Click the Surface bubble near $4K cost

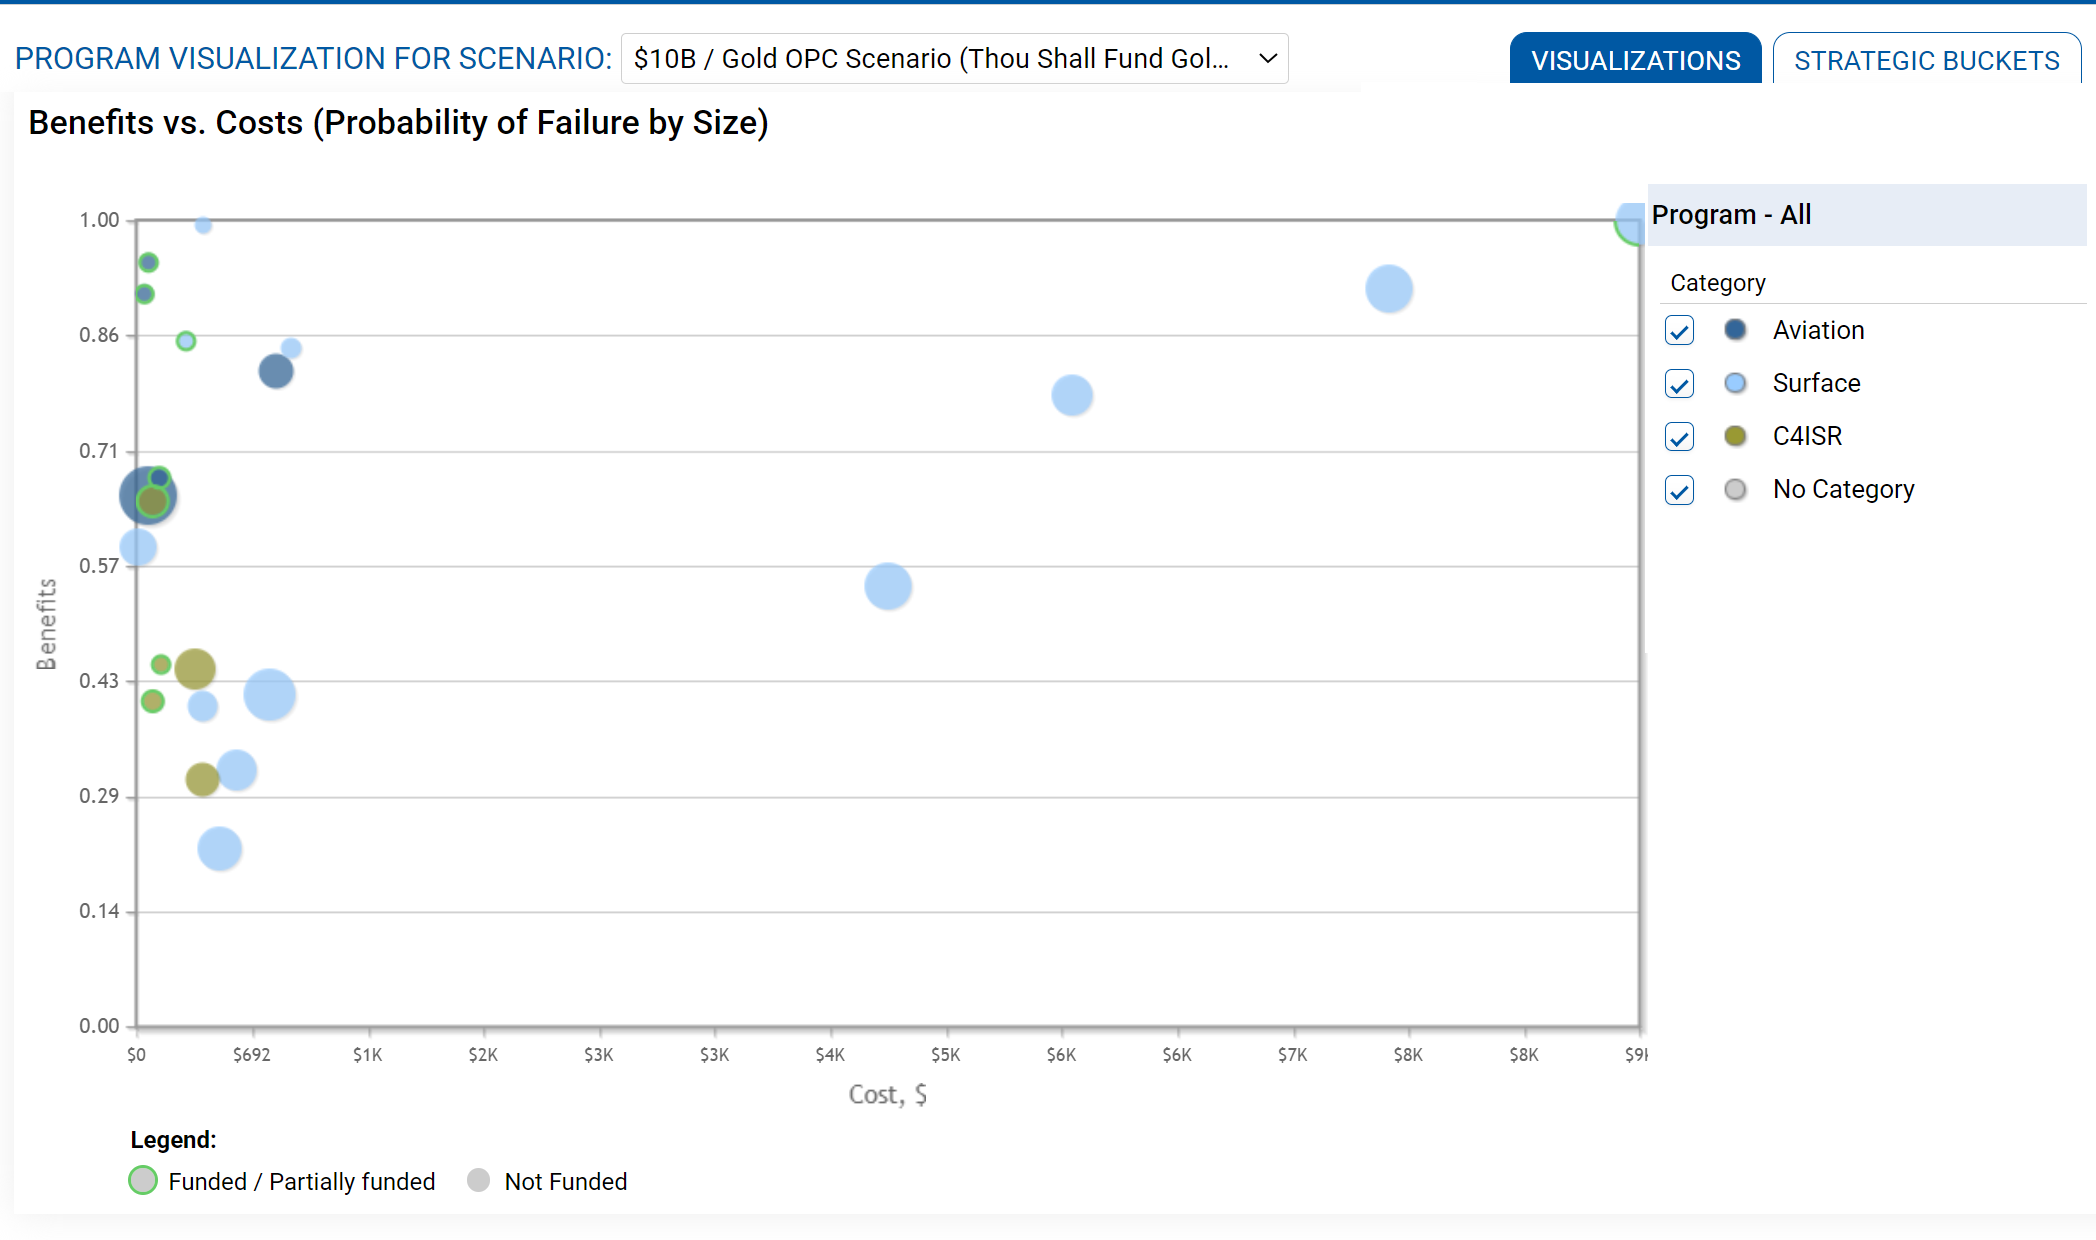coord(888,586)
